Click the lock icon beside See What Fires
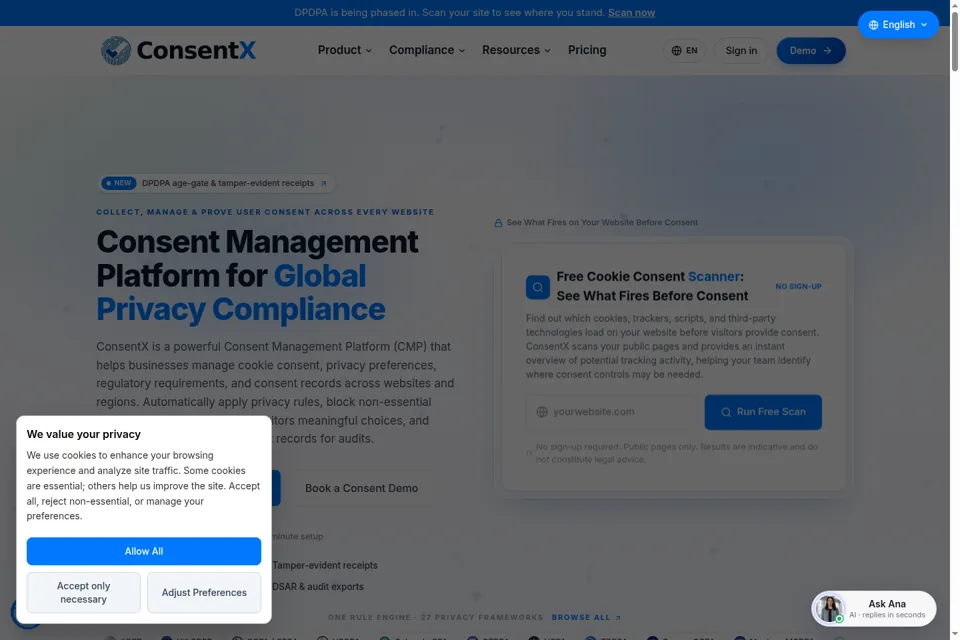This screenshot has height=640, width=960. point(498,223)
